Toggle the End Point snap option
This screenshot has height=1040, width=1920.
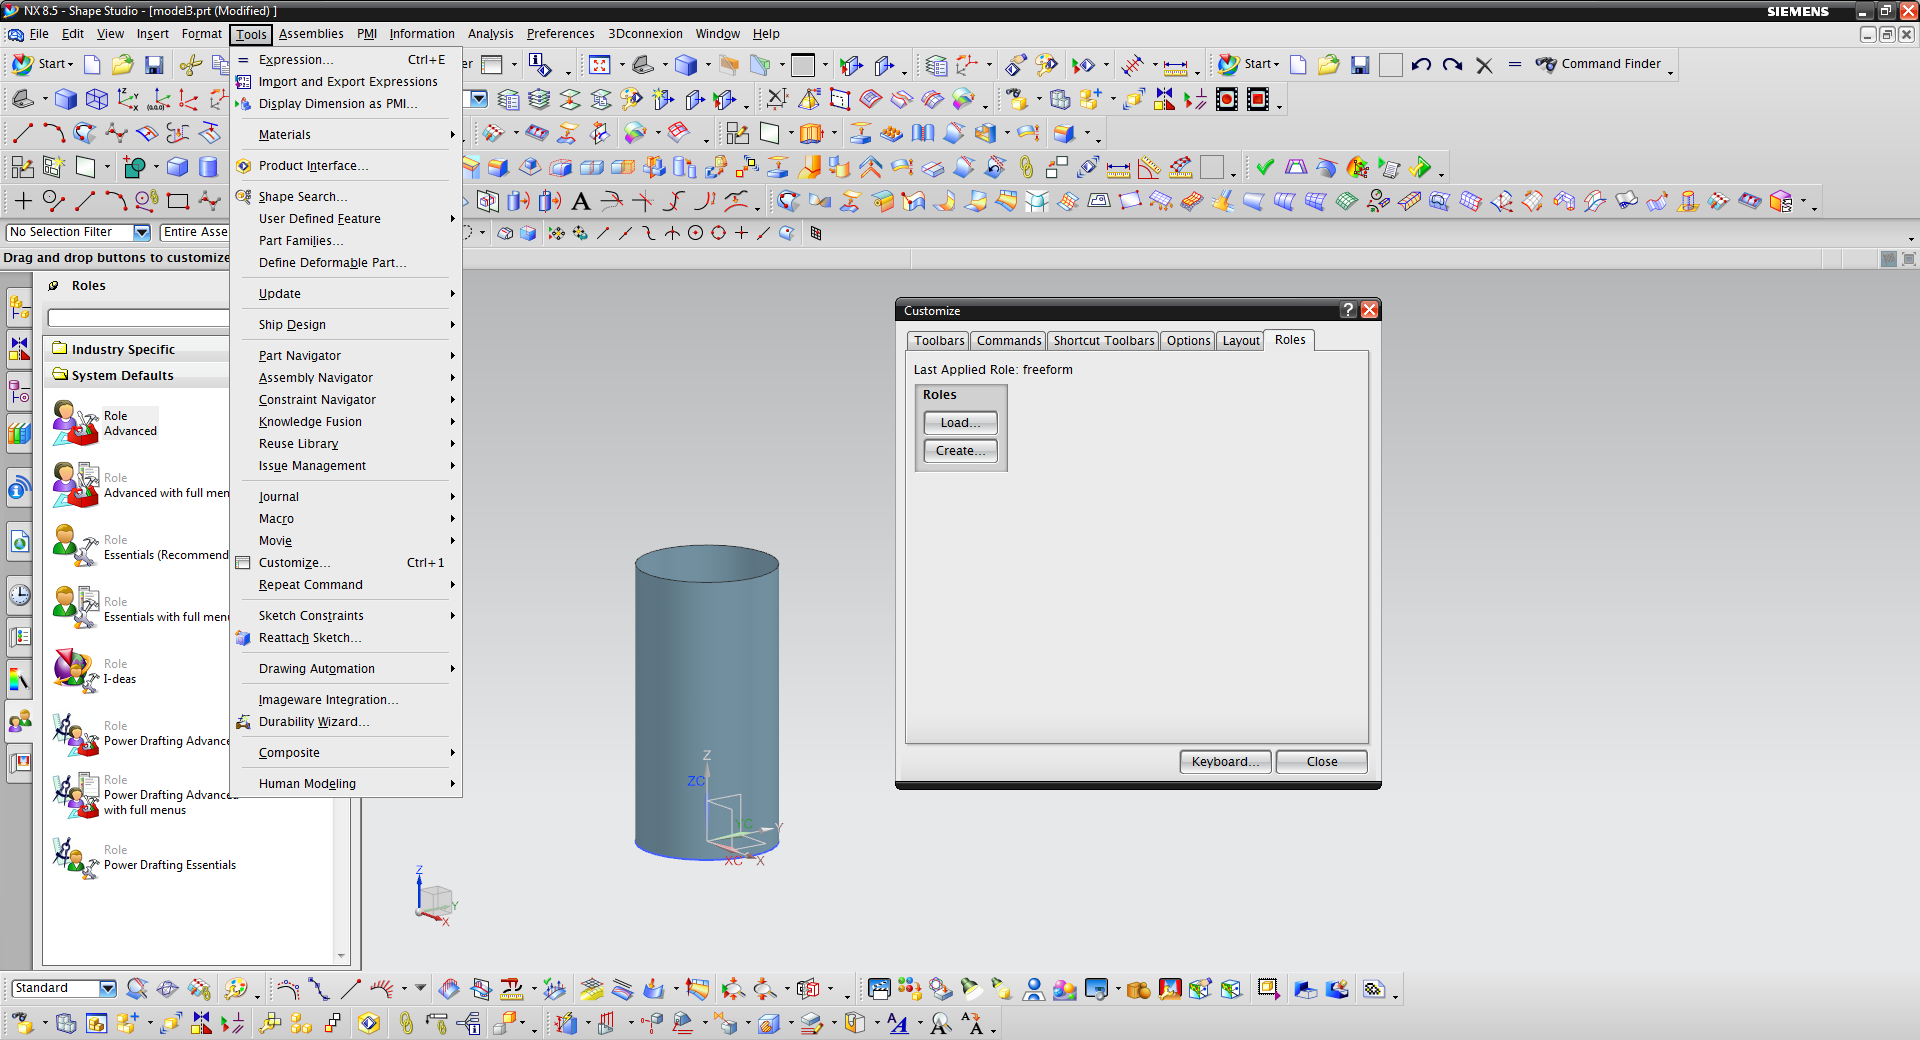tap(603, 233)
